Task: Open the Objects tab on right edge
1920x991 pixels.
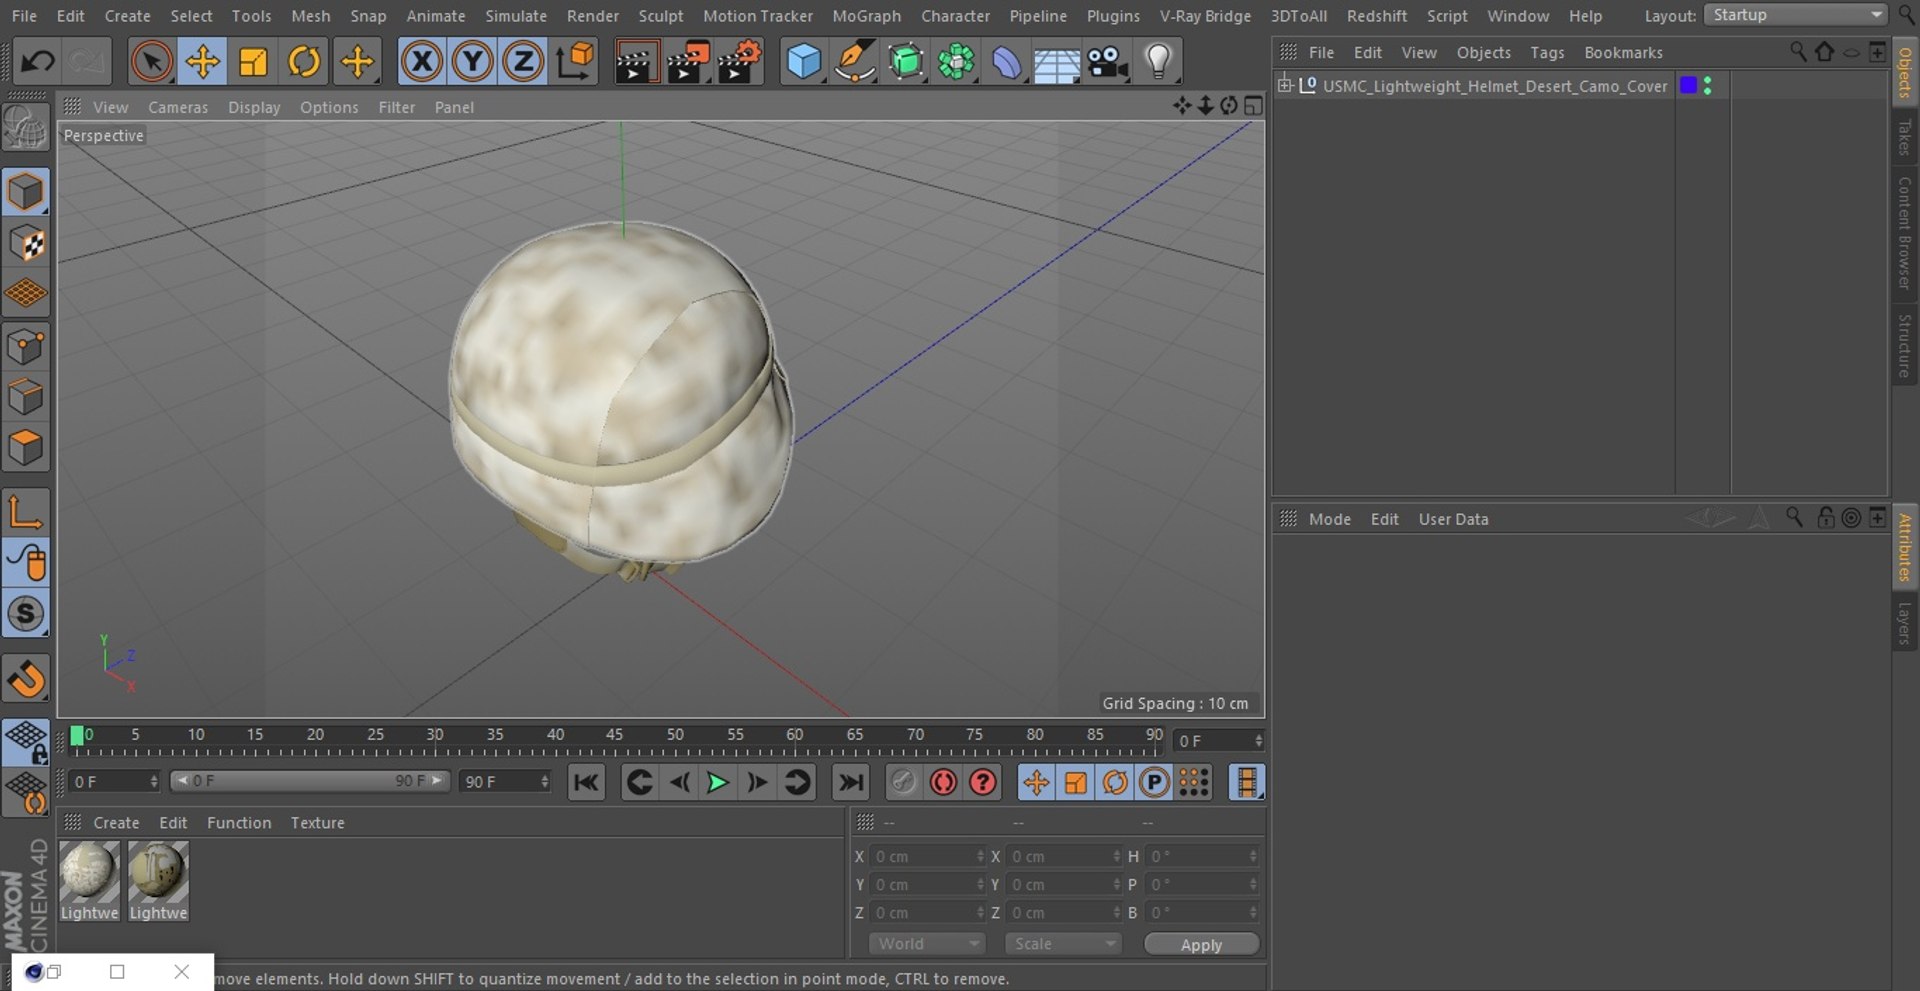Action: (1904, 72)
